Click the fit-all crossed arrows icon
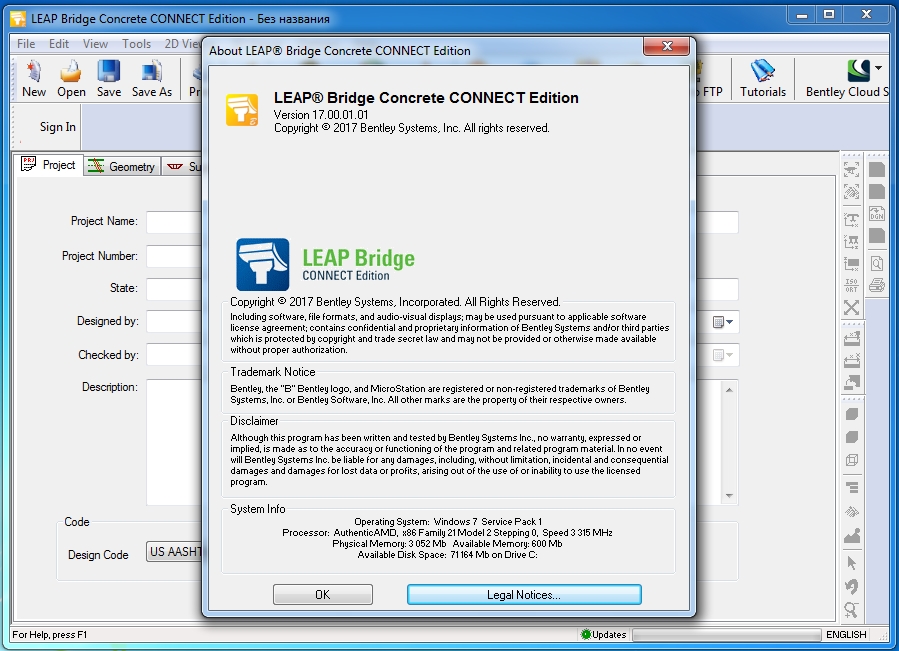 [x=851, y=308]
